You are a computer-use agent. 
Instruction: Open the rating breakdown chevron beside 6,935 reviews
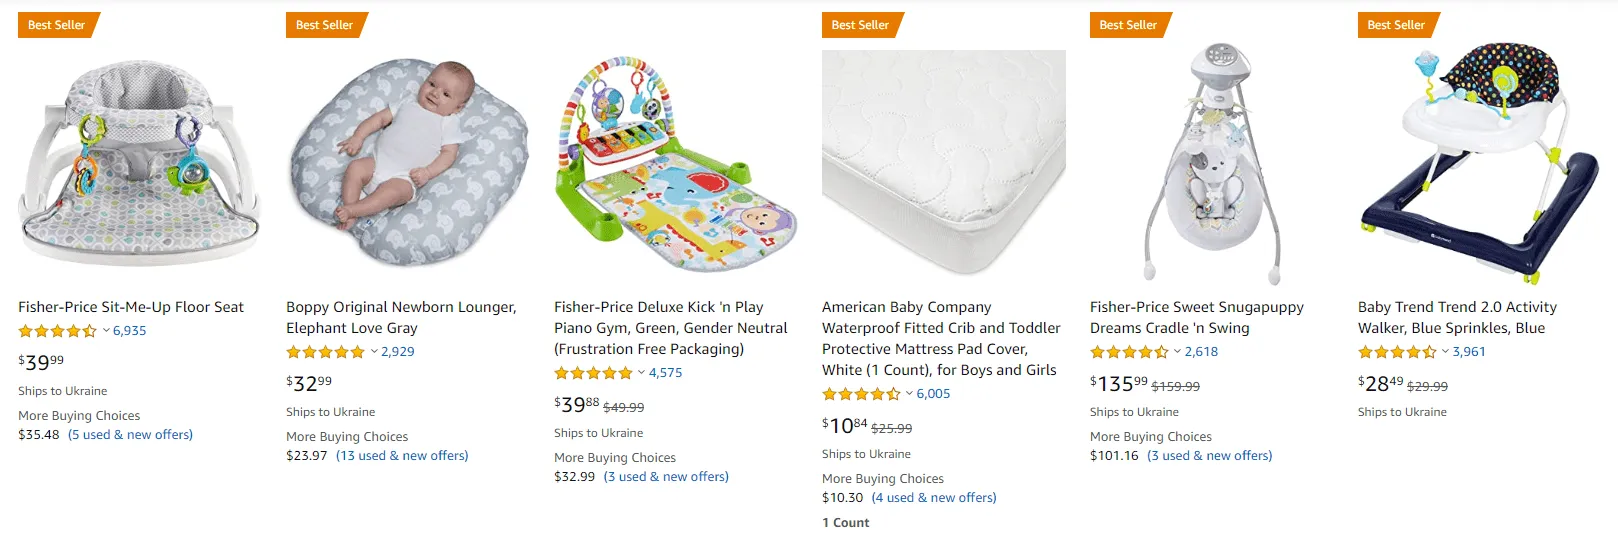click(106, 331)
